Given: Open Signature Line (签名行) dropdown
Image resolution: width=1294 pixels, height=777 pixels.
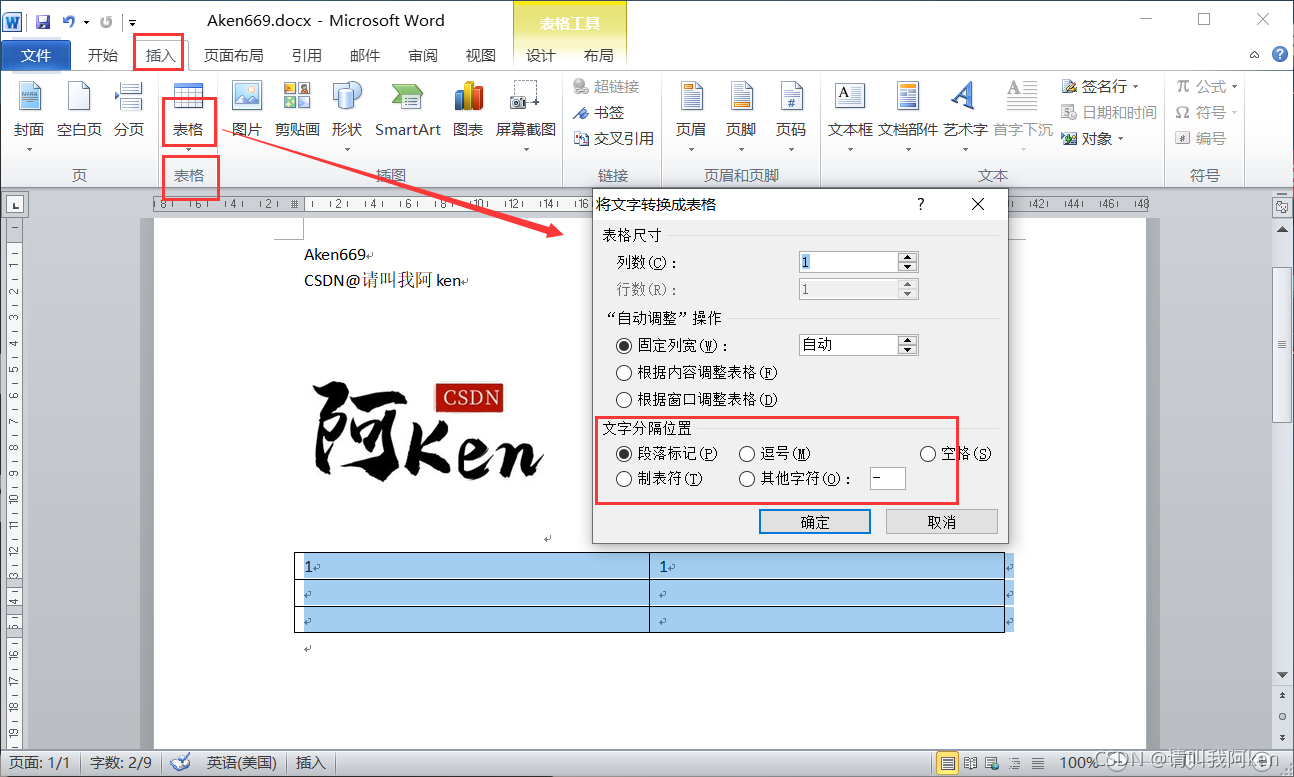Looking at the screenshot, I should click(1100, 87).
